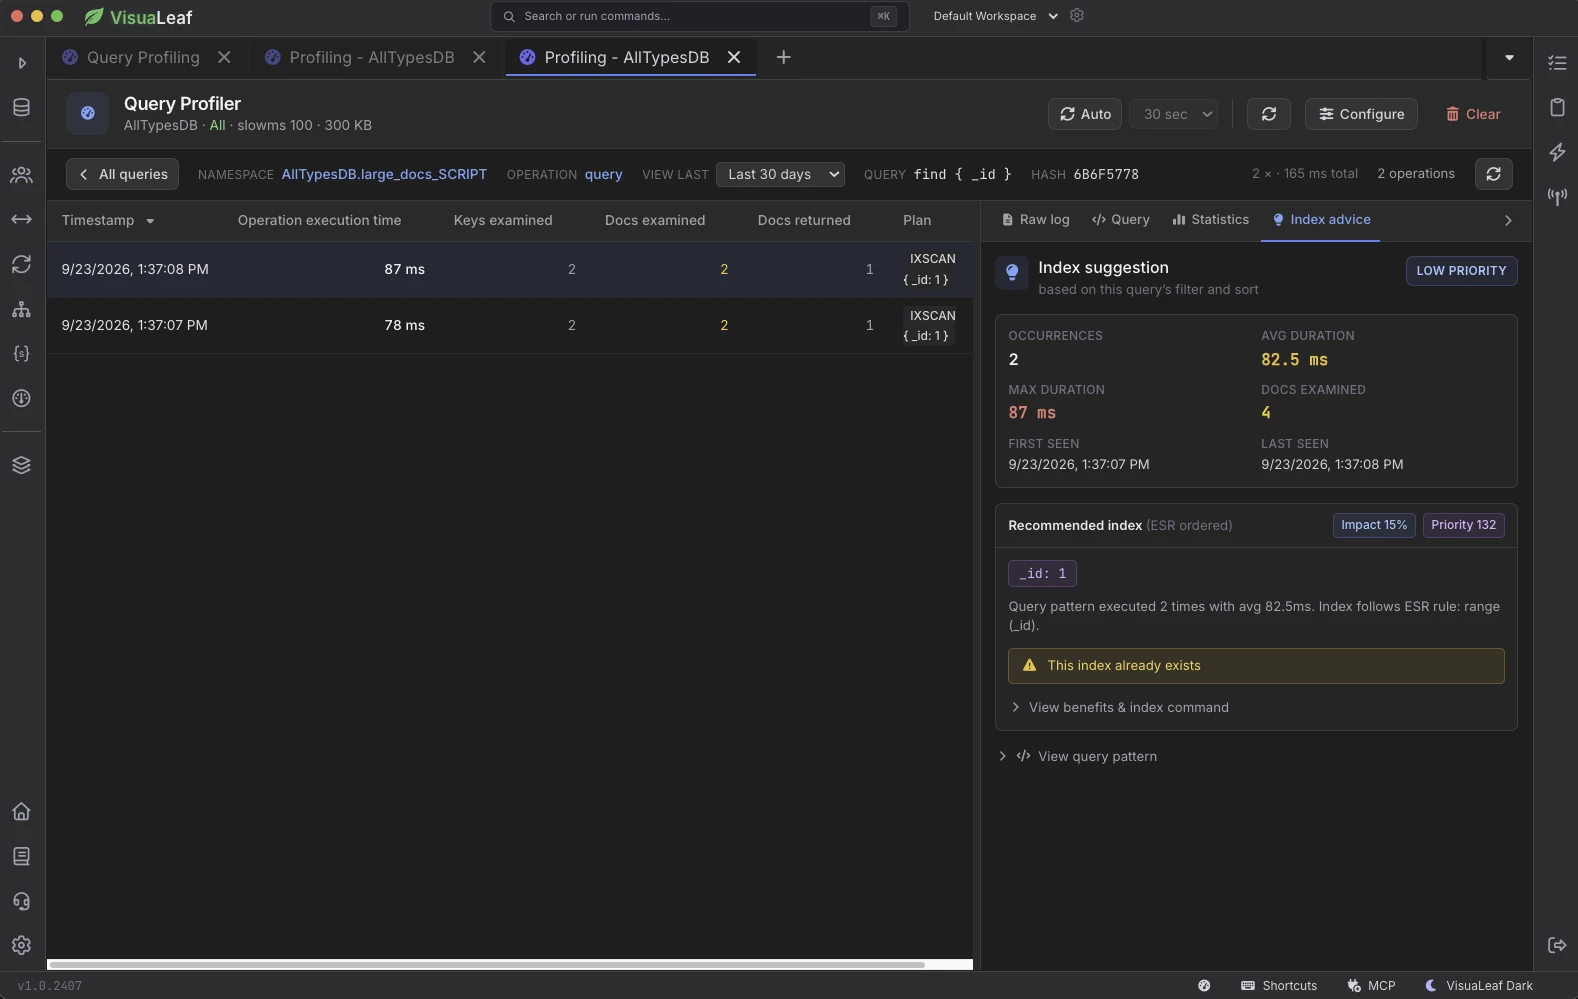Open the schema hierarchy sidebar icon

(21, 309)
